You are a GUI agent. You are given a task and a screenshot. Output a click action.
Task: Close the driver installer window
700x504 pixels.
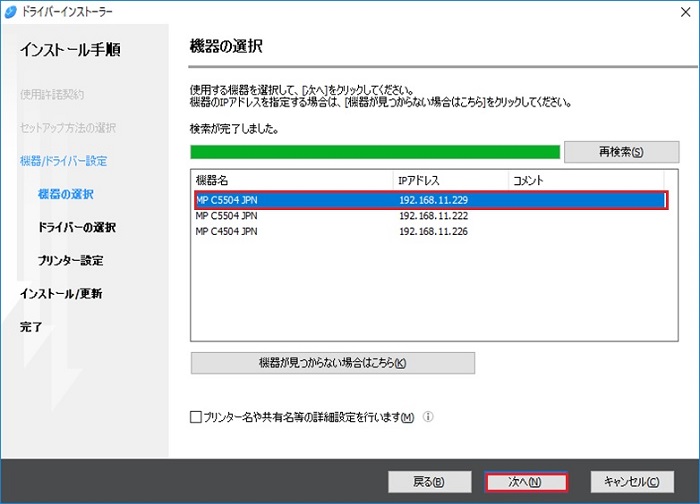[686, 12]
